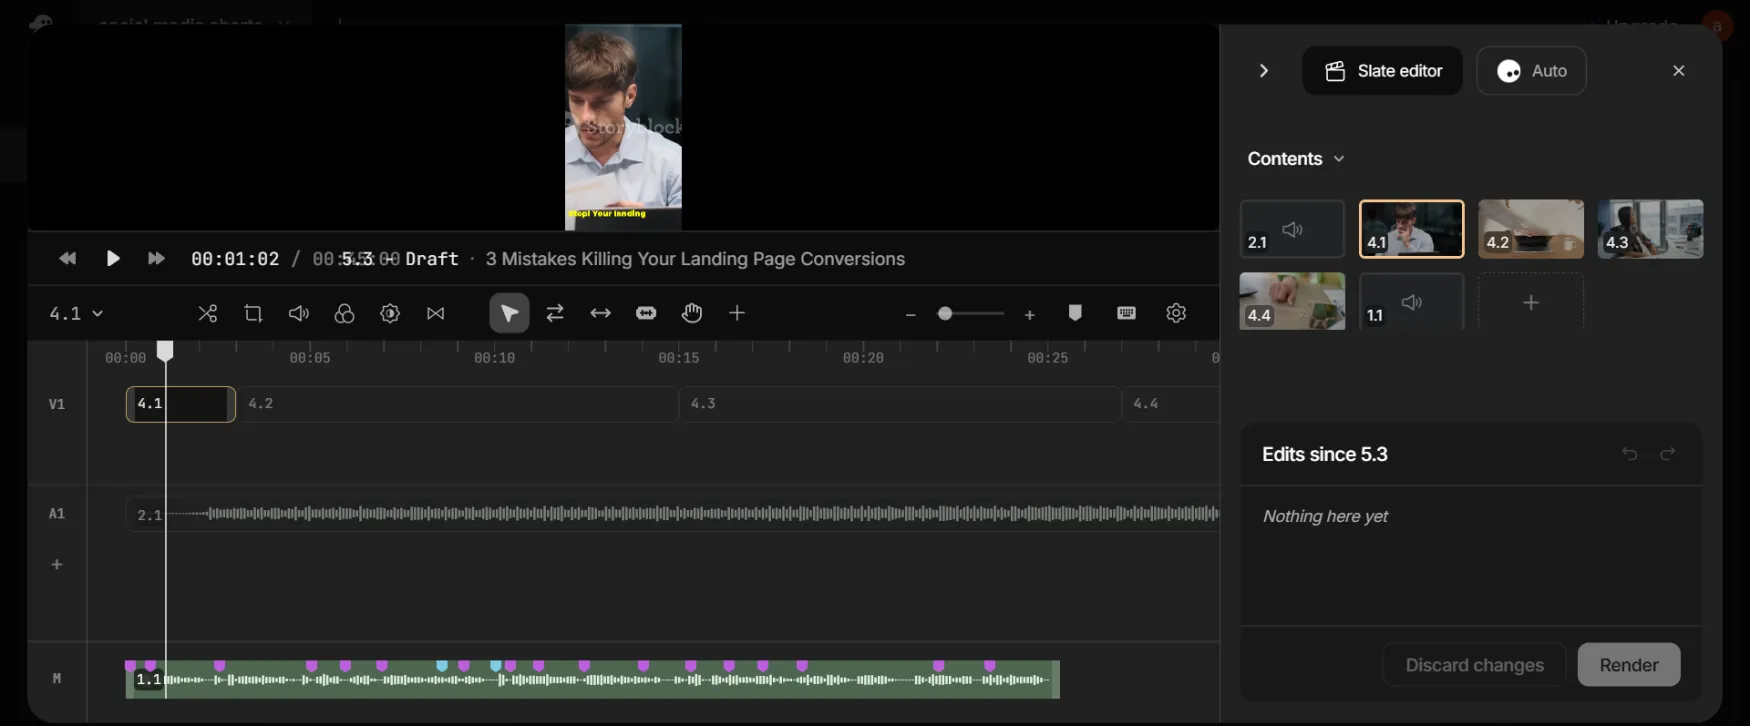Select the hand pan tool
This screenshot has height=726, width=1750.
692,314
